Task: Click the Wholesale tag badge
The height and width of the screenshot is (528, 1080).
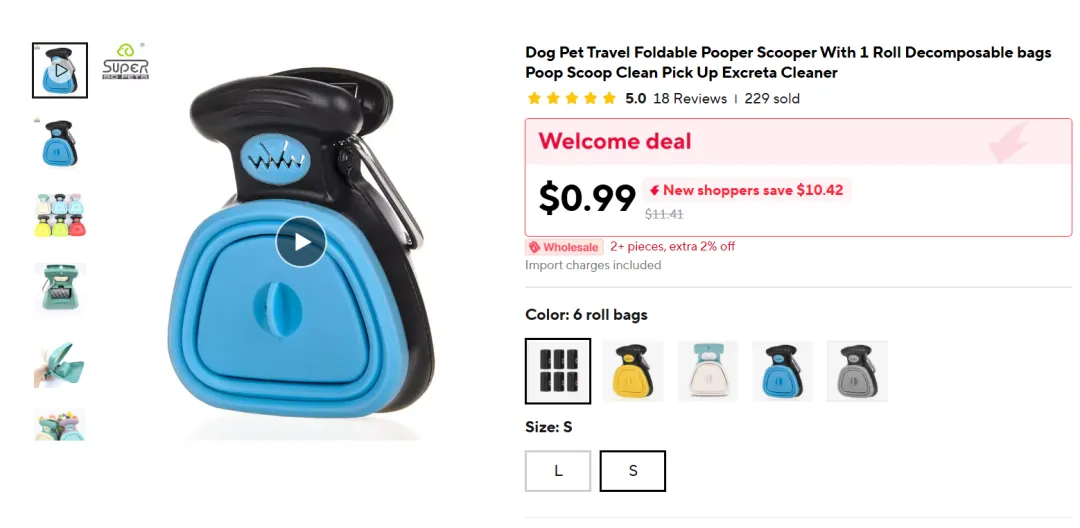Action: point(564,247)
